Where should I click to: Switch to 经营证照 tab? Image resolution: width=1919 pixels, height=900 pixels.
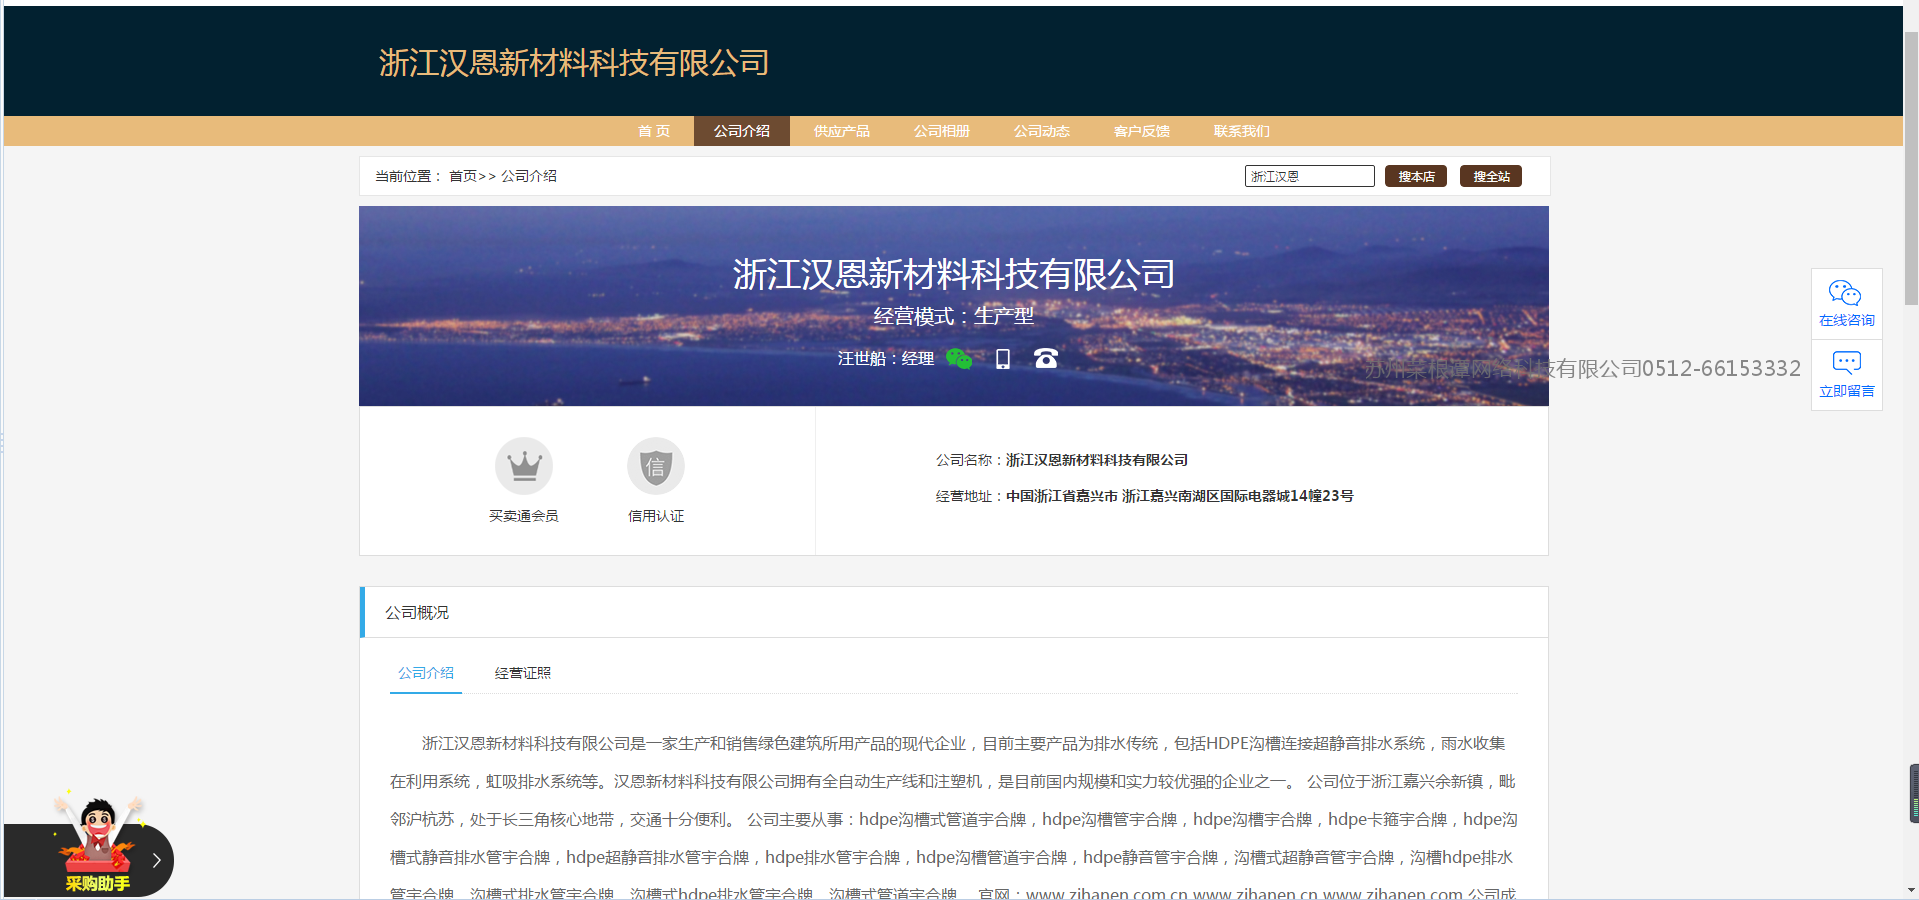523,673
